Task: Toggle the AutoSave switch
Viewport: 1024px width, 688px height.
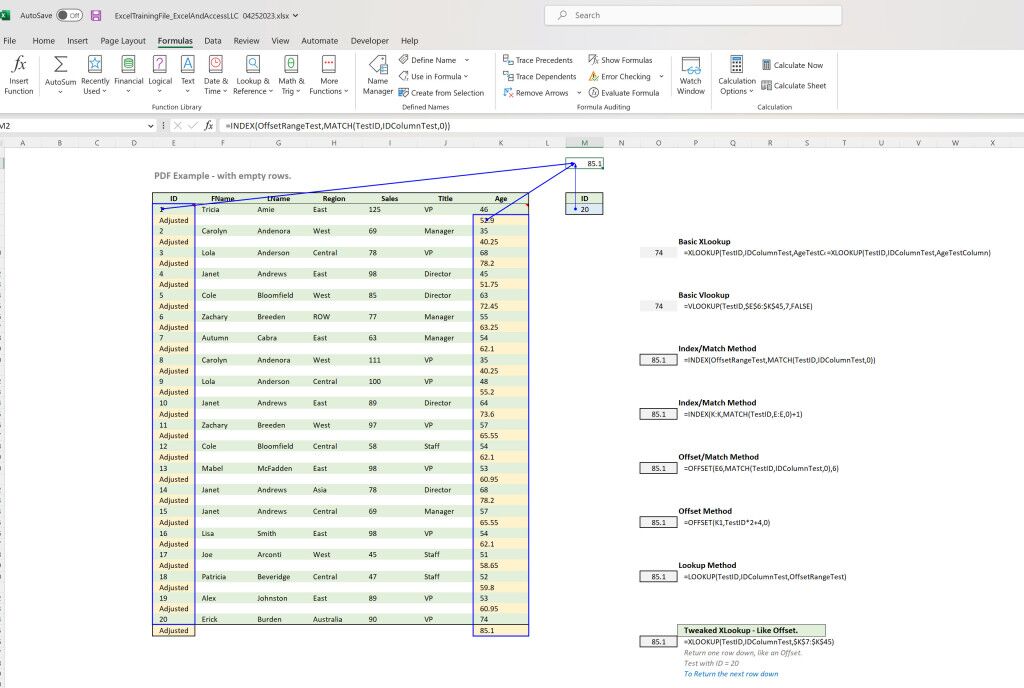Action: tap(69, 16)
